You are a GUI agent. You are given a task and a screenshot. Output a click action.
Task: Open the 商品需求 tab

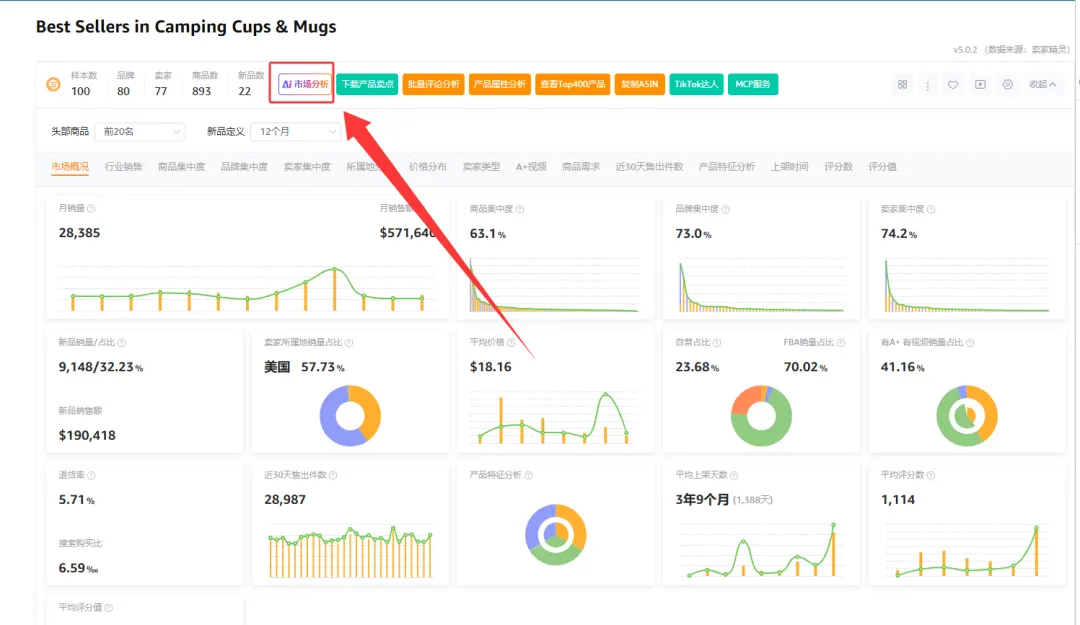581,167
